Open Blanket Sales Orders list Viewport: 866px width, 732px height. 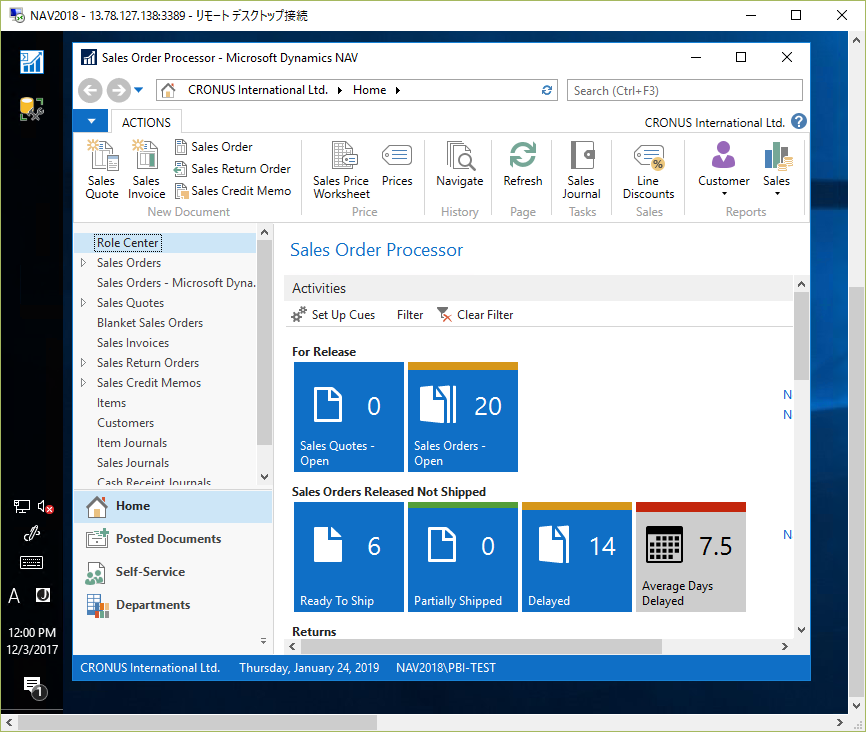150,323
